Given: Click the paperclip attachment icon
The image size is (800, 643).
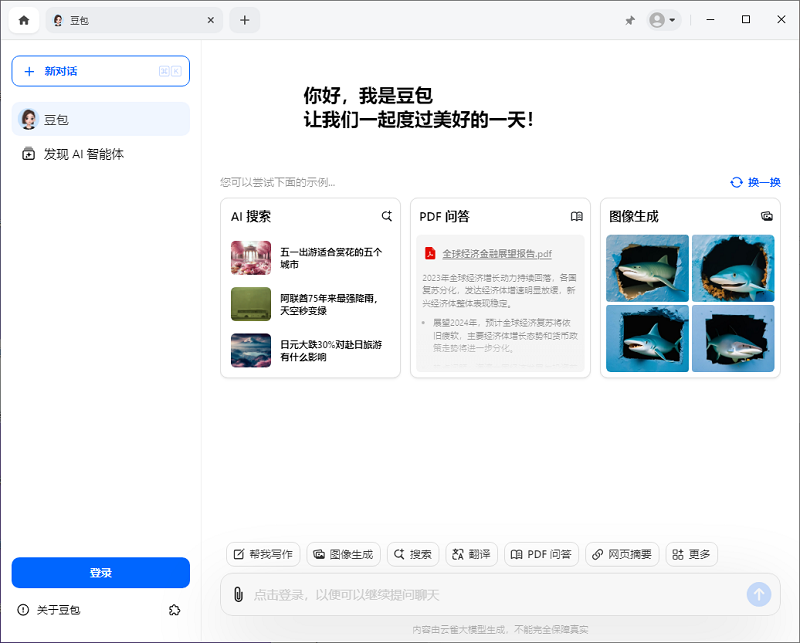Looking at the screenshot, I should (238, 593).
